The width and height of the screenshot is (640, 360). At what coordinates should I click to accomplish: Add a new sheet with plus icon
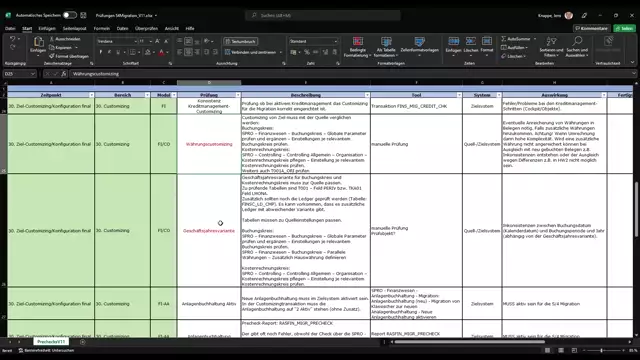(82, 342)
